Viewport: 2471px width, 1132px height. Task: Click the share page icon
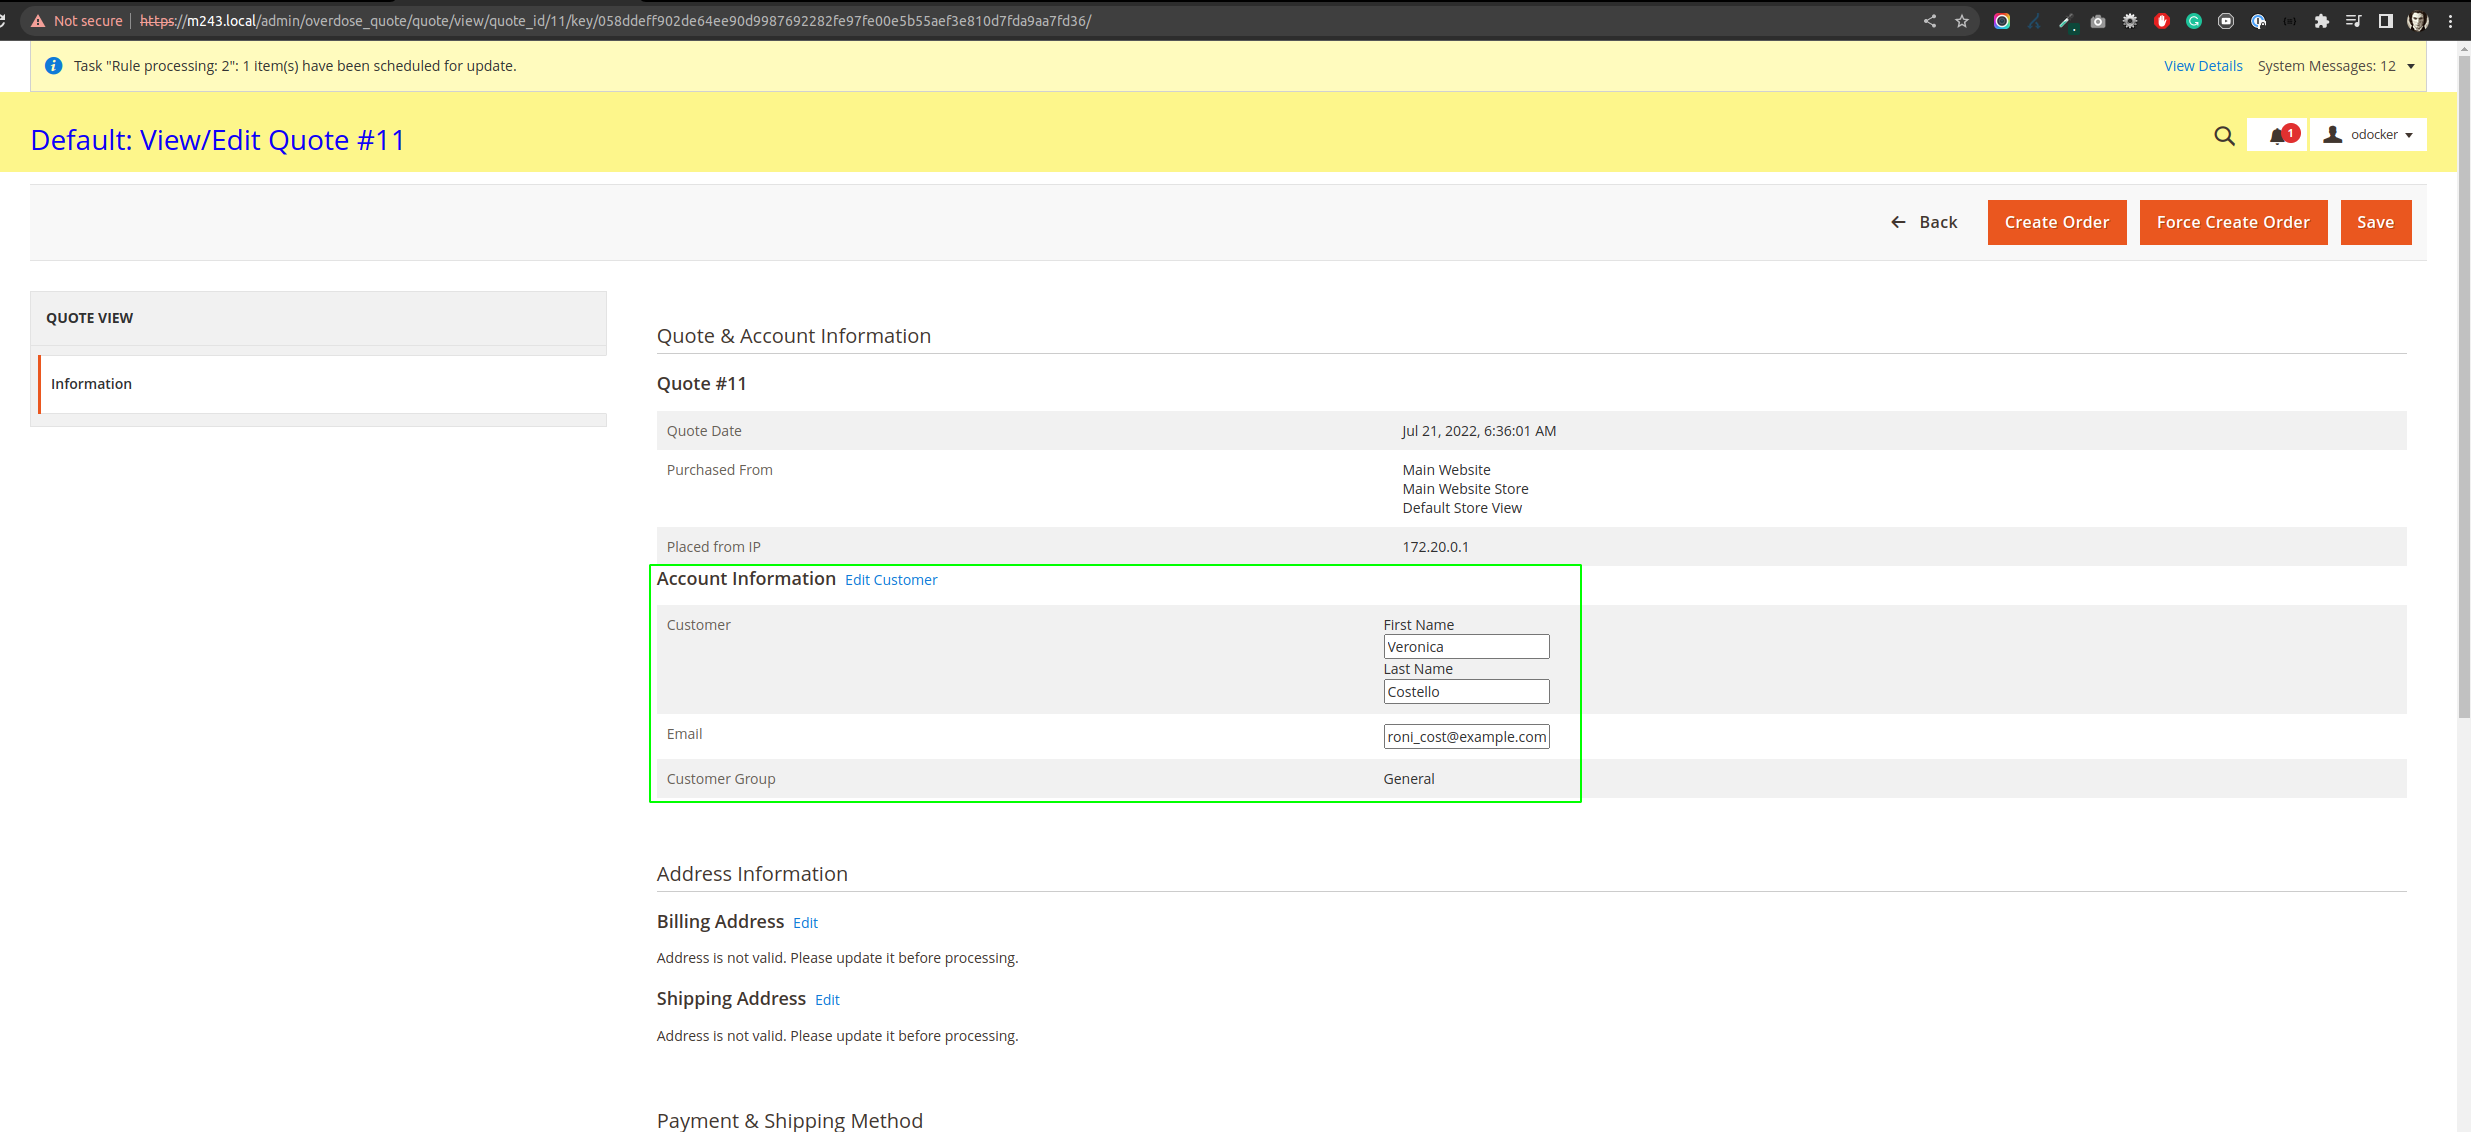[x=1930, y=21]
